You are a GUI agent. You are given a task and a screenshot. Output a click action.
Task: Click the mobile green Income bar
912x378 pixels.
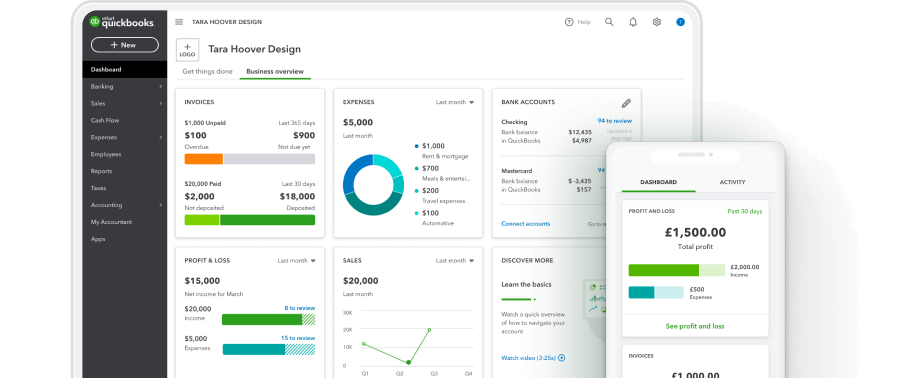(677, 270)
